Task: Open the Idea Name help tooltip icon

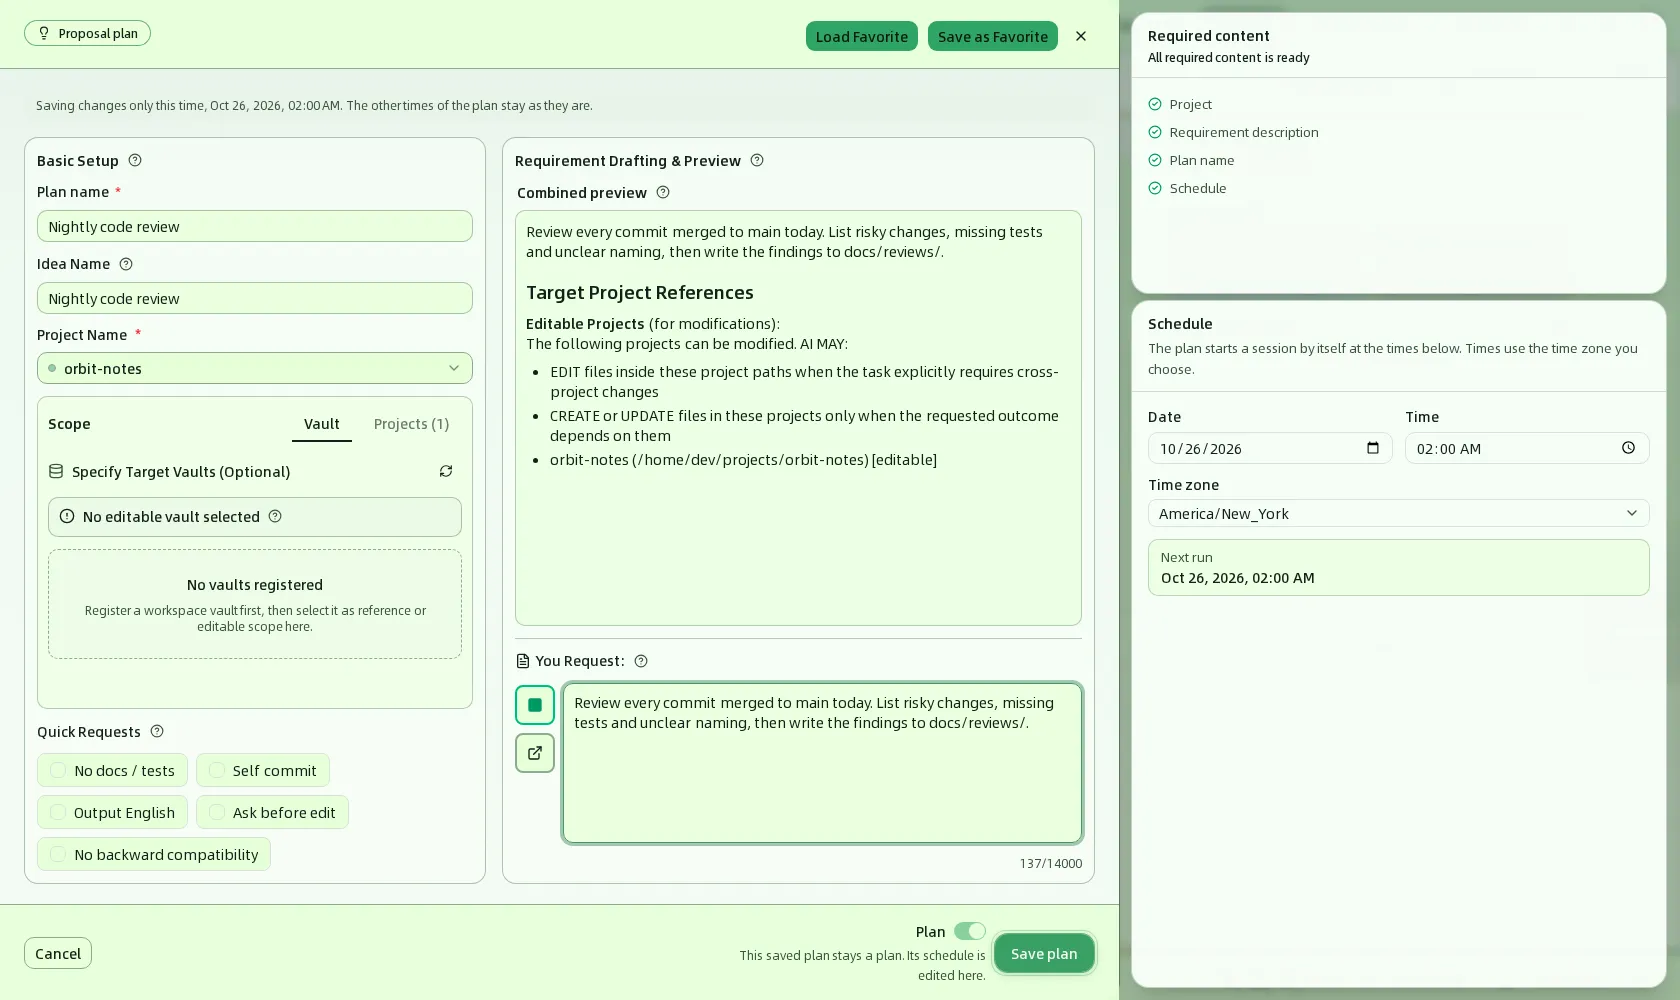Action: [x=126, y=264]
